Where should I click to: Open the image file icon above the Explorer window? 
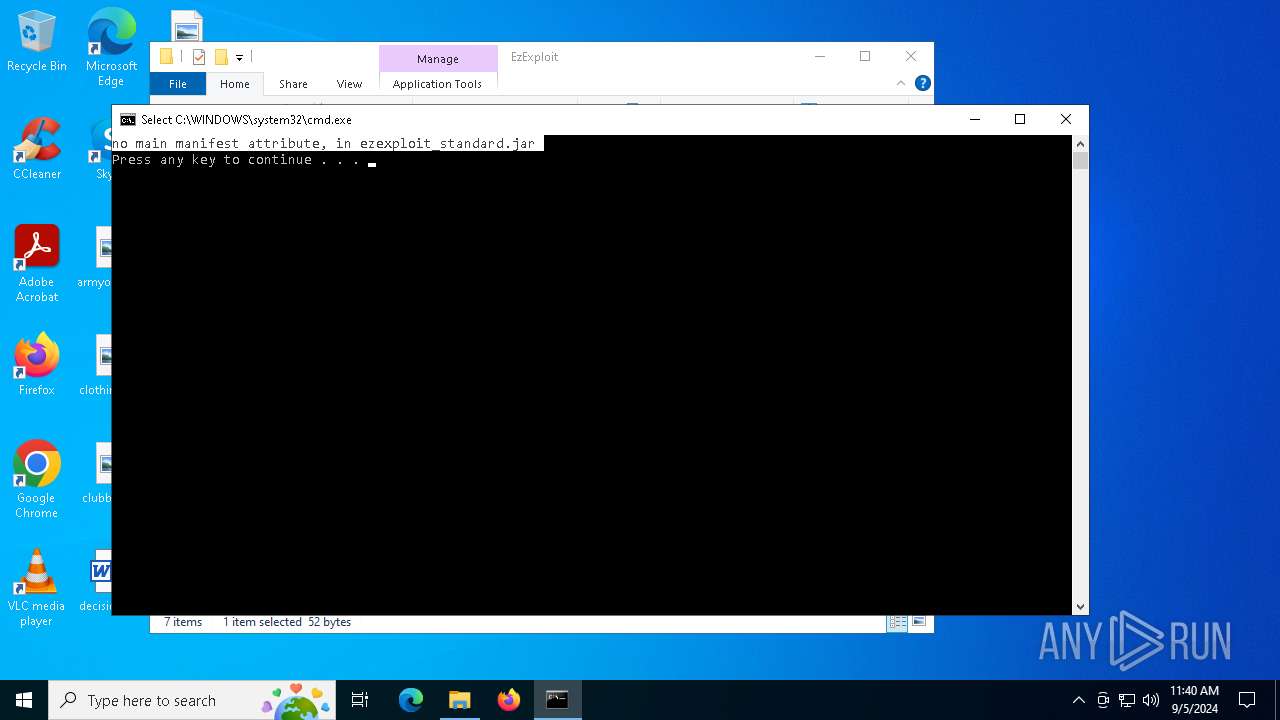pyautogui.click(x=187, y=27)
